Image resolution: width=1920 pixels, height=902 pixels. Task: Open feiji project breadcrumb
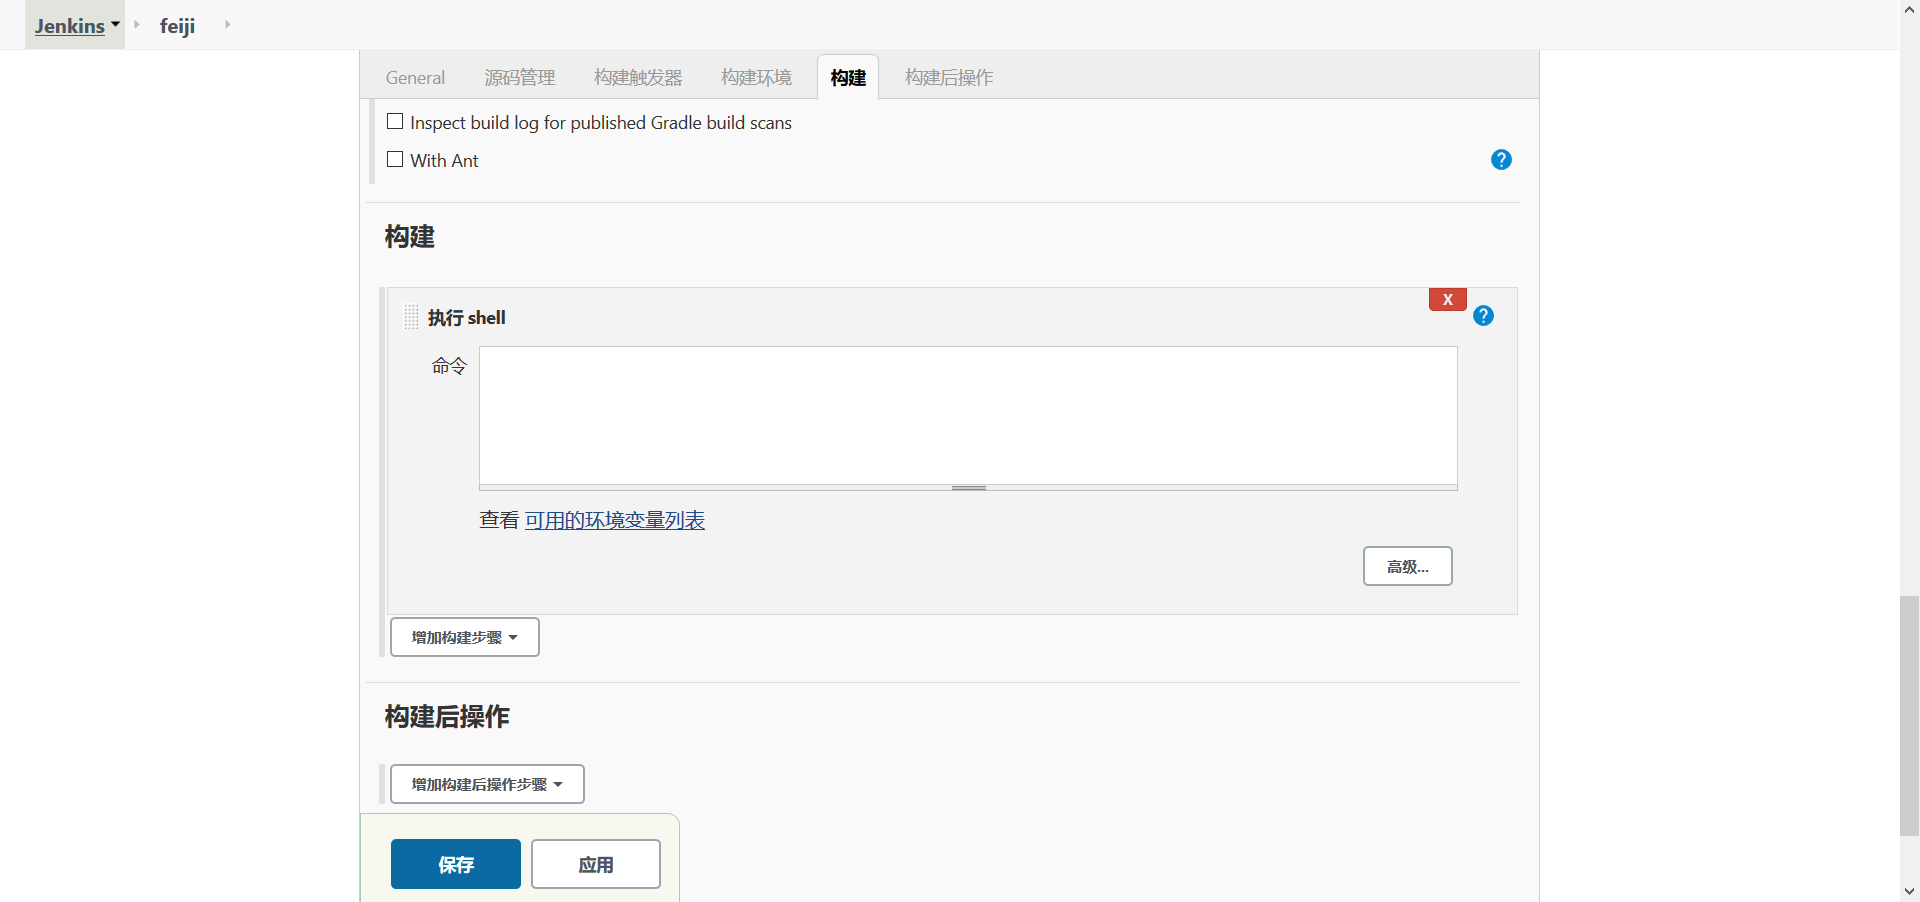click(x=177, y=25)
